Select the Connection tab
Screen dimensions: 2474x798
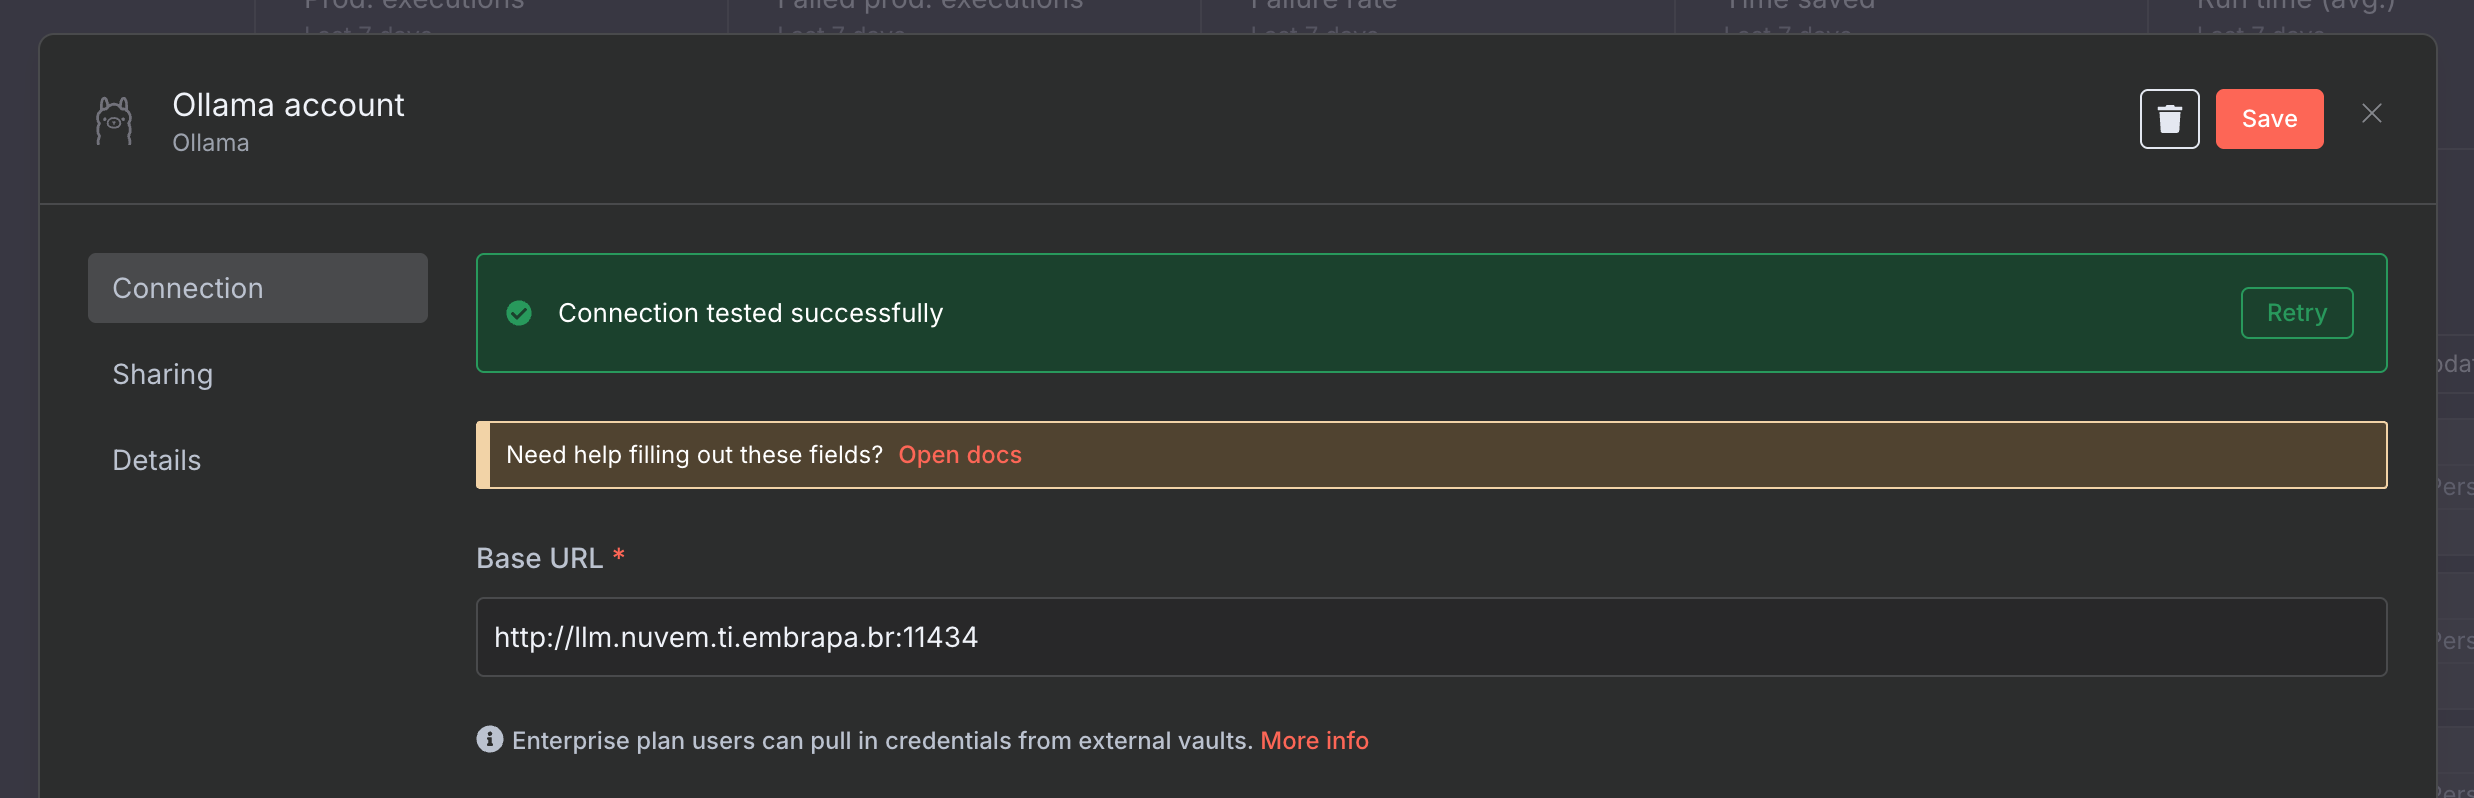tap(258, 288)
